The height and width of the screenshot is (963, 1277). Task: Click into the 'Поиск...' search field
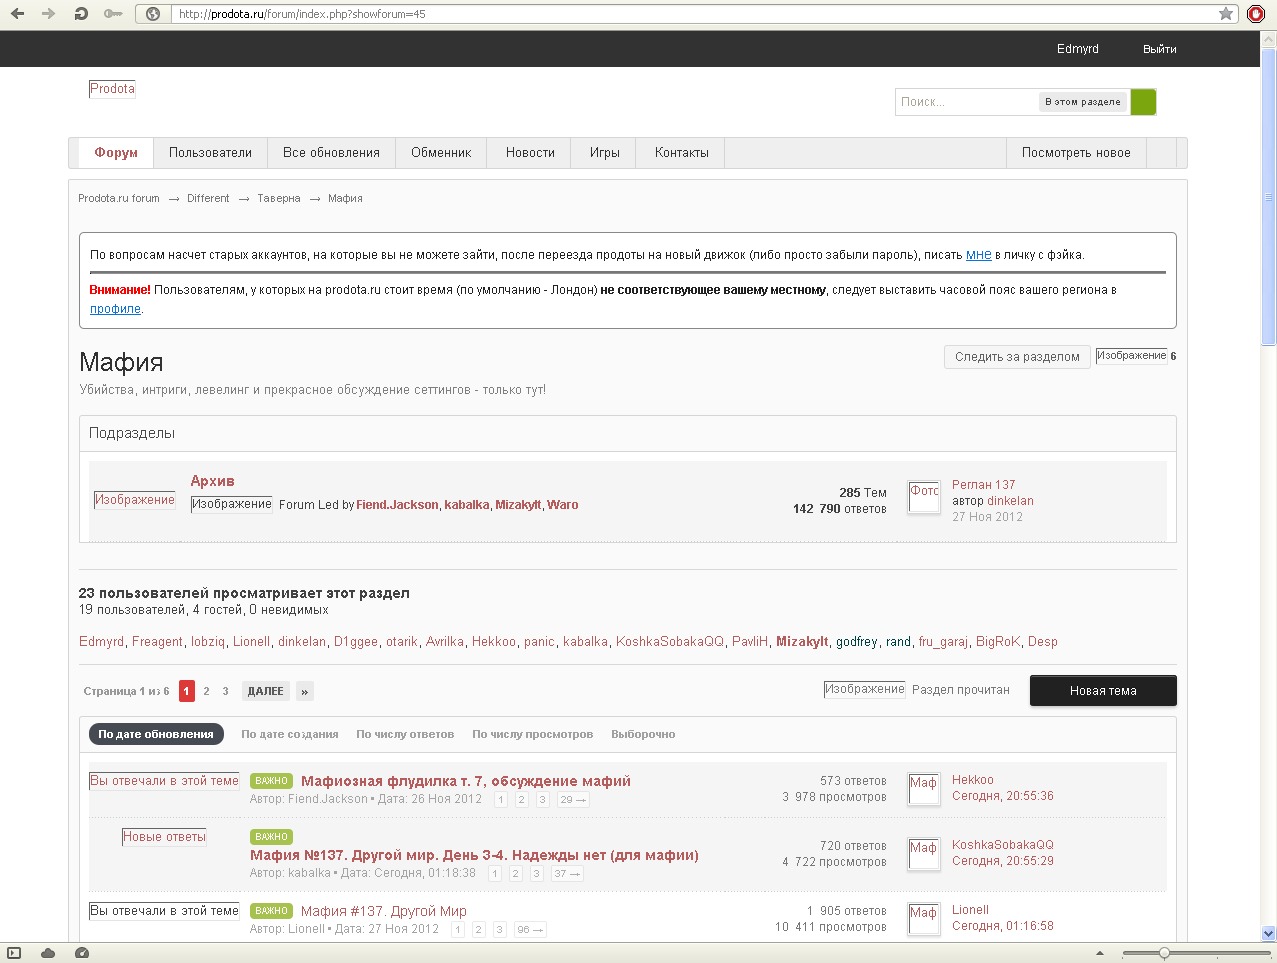pyautogui.click(x=965, y=102)
